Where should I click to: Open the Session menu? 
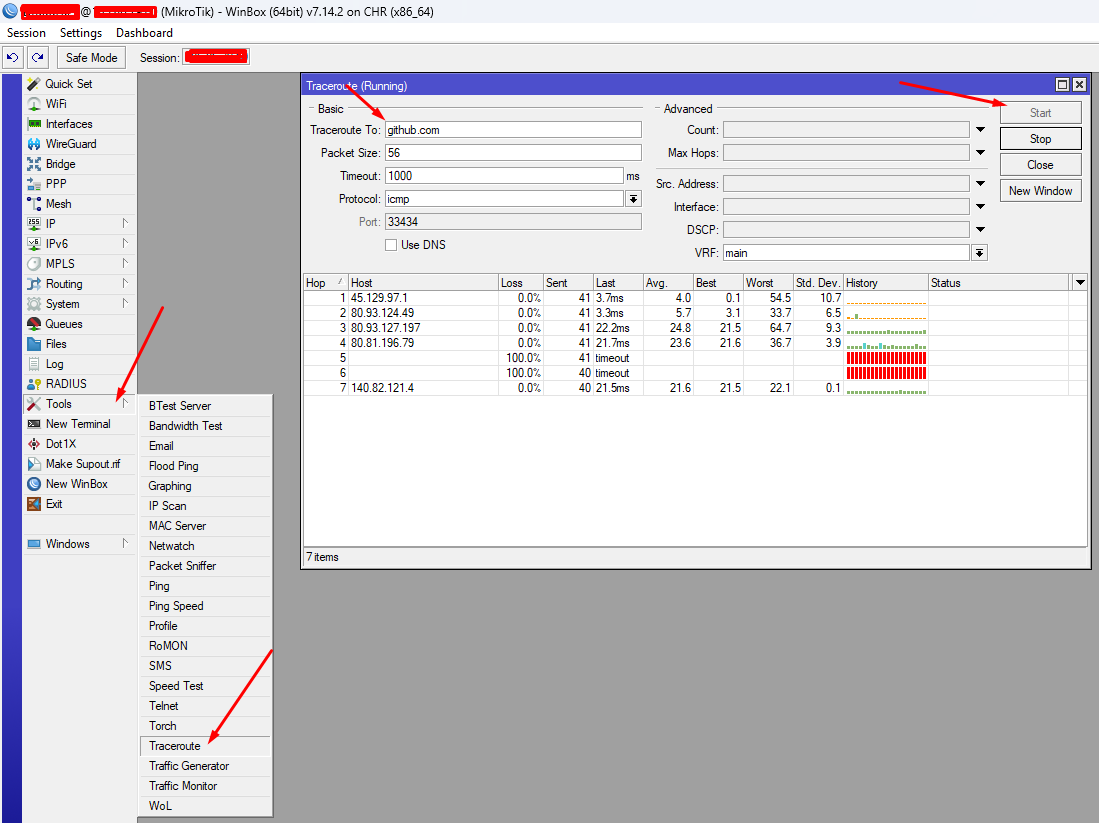26,33
